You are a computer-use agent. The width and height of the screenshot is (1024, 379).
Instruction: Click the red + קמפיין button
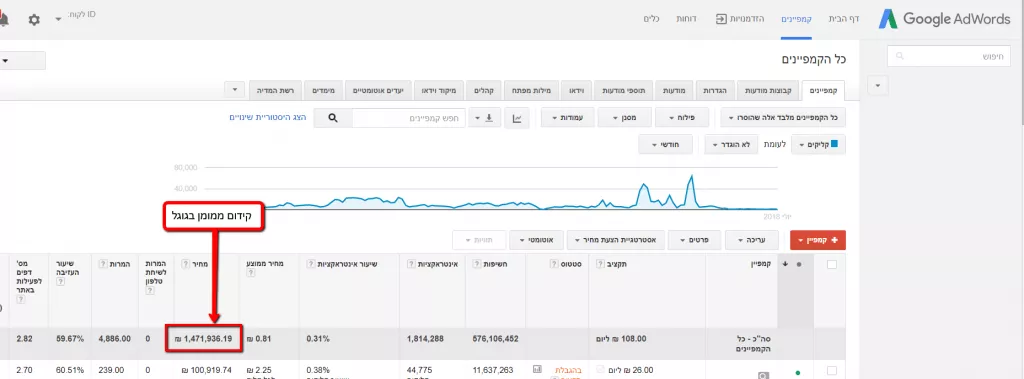pyautogui.click(x=818, y=240)
